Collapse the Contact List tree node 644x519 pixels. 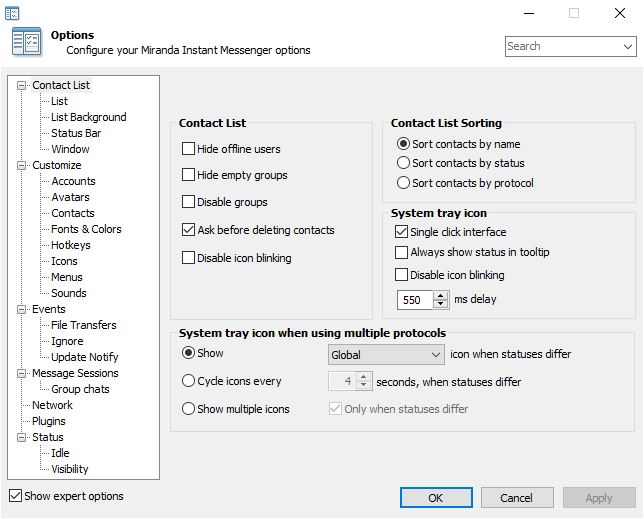(x=21, y=85)
